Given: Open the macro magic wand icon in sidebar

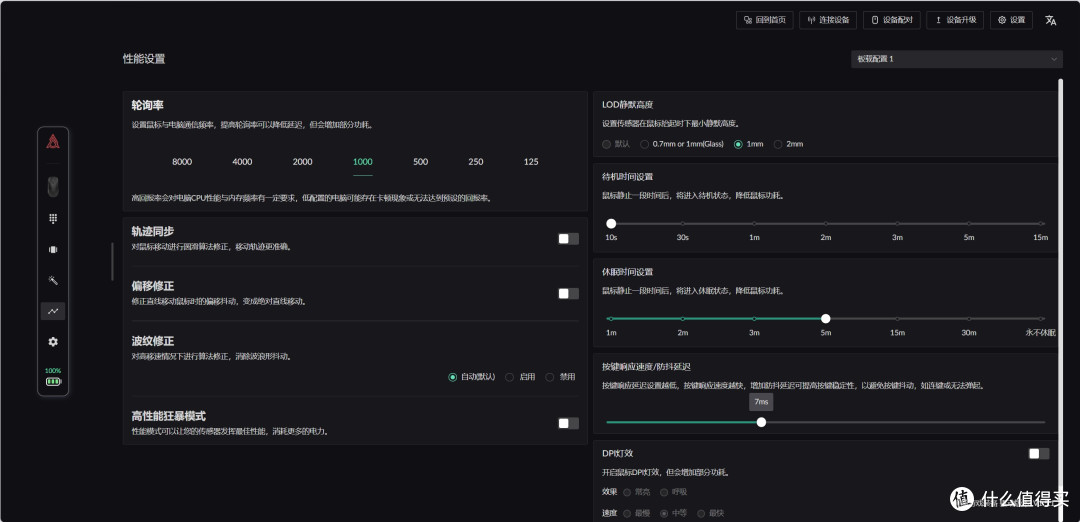Looking at the screenshot, I should click(x=53, y=280).
